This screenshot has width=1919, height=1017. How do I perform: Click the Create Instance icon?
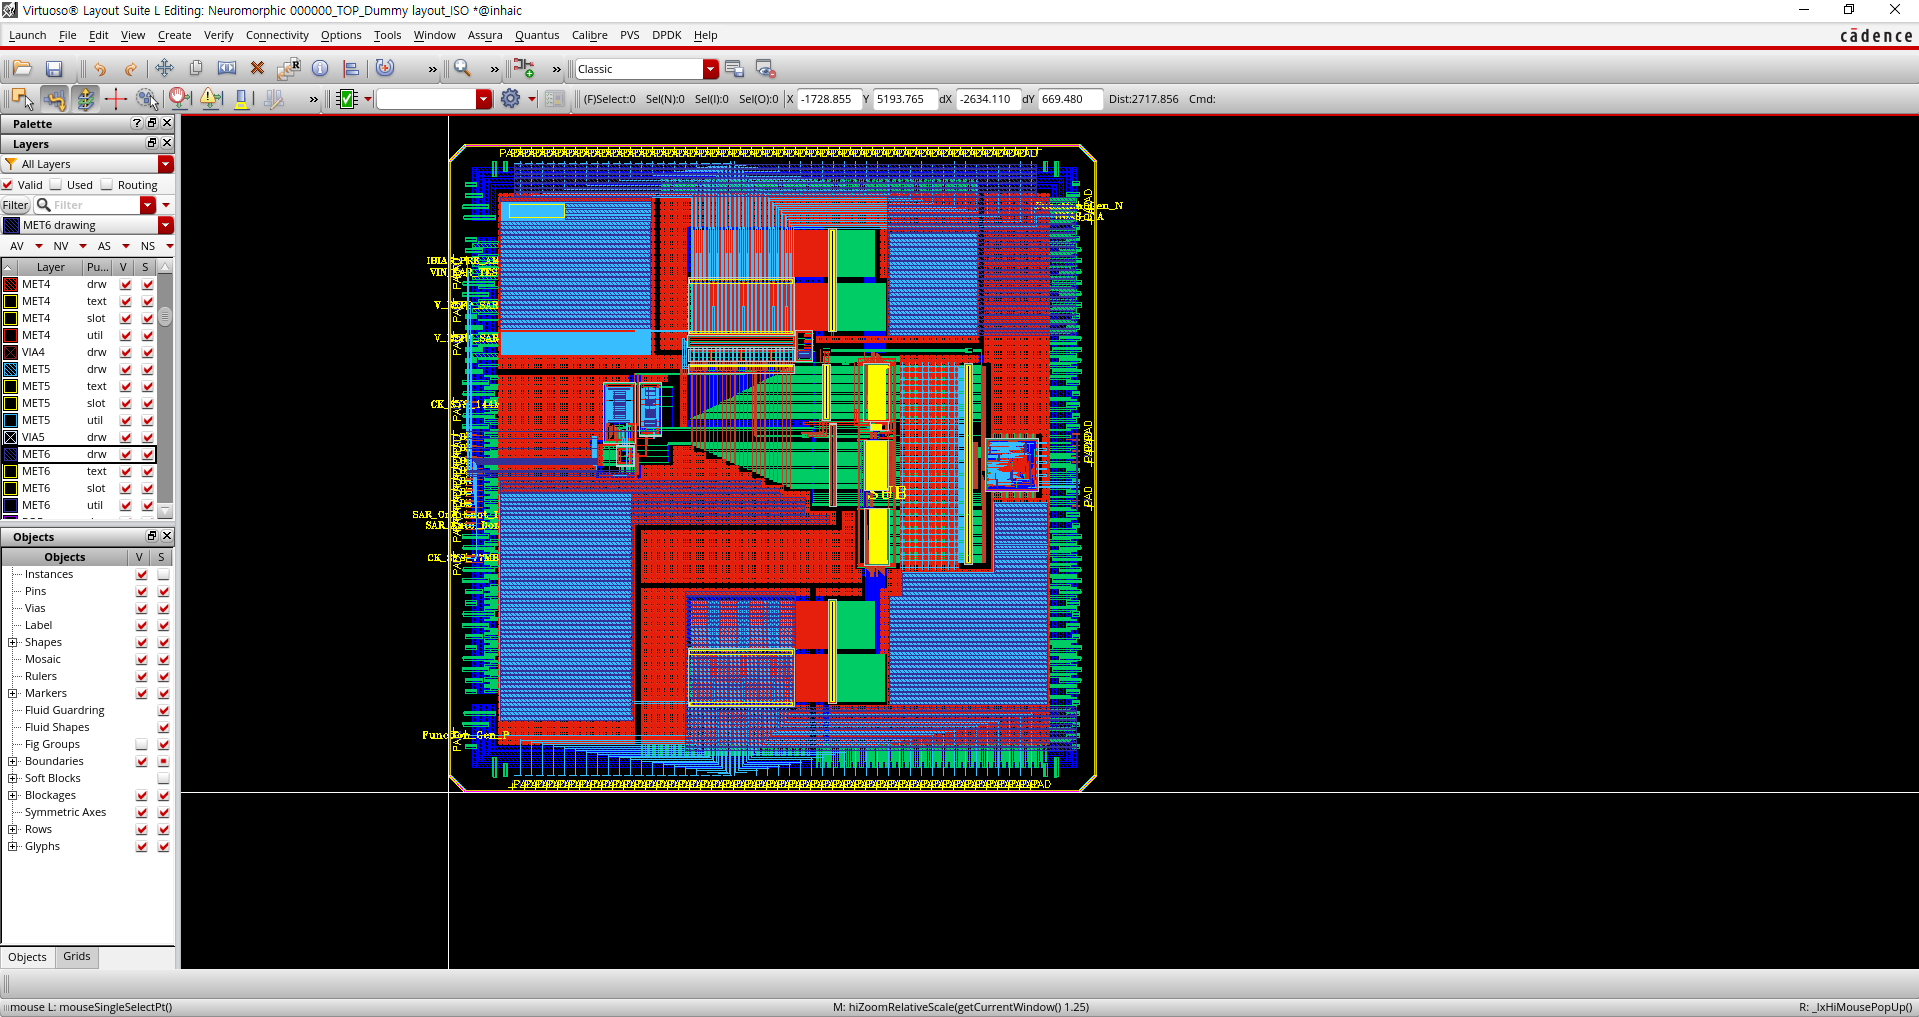(524, 68)
